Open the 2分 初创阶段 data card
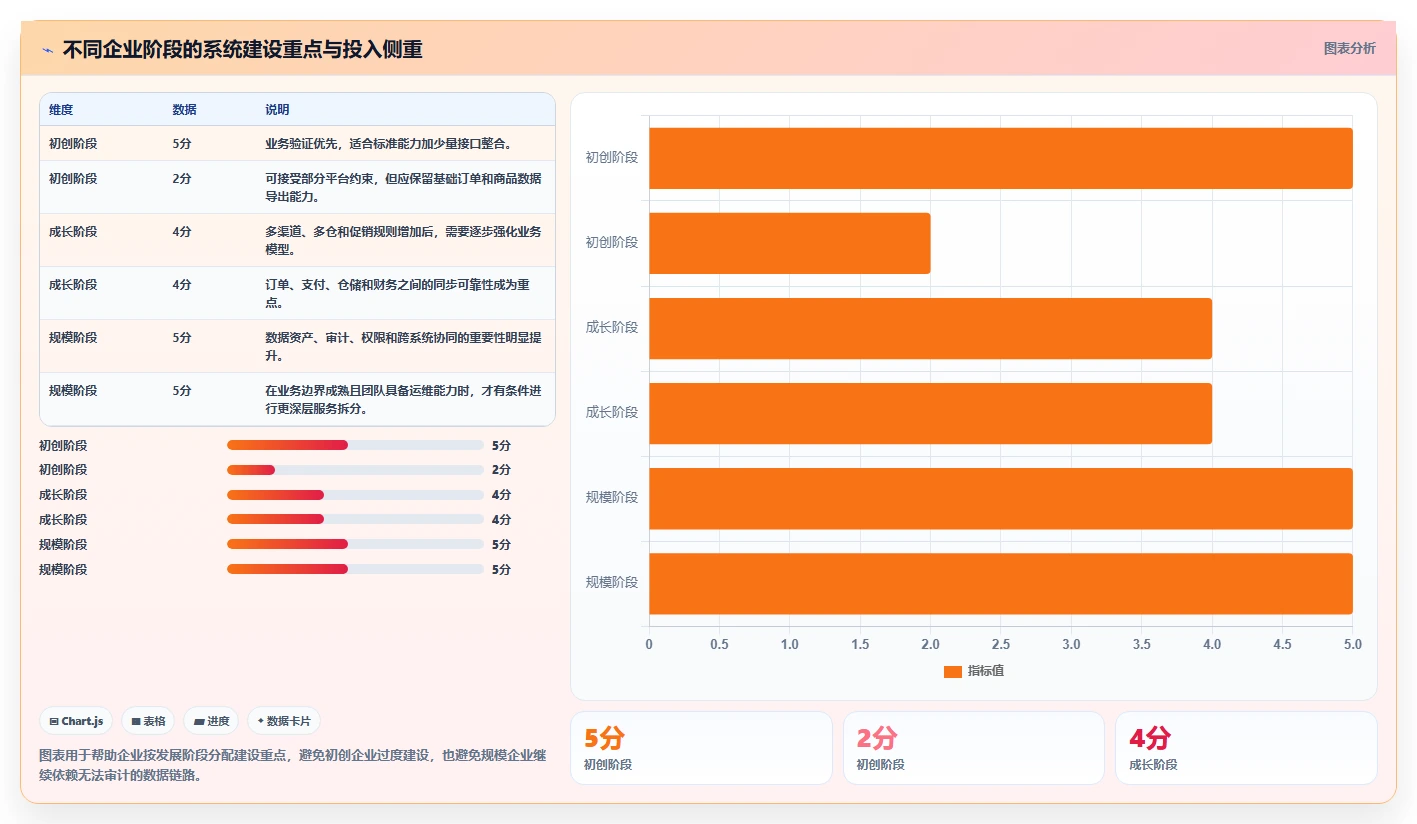The height and width of the screenshot is (824, 1417). [x=974, y=748]
